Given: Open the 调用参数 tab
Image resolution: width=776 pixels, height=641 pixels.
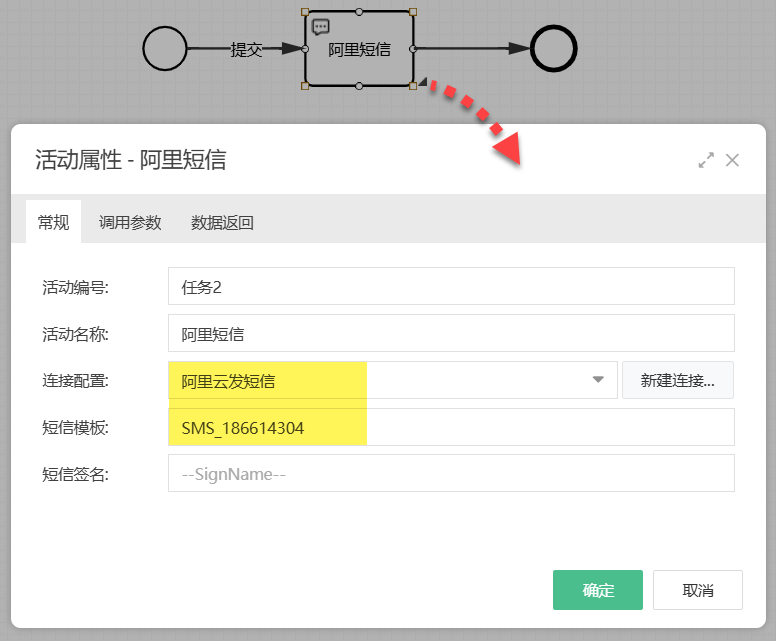Looking at the screenshot, I should [x=130, y=222].
